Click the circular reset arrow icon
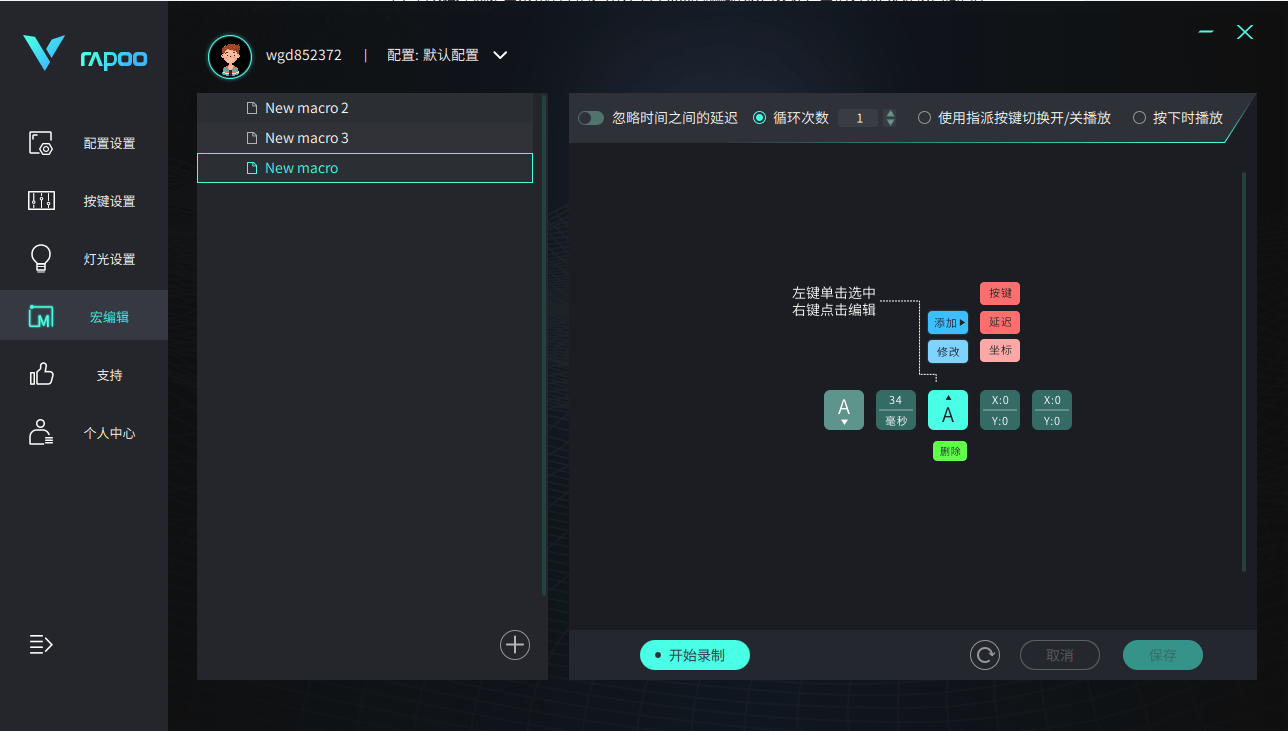1288x731 pixels. (x=985, y=655)
